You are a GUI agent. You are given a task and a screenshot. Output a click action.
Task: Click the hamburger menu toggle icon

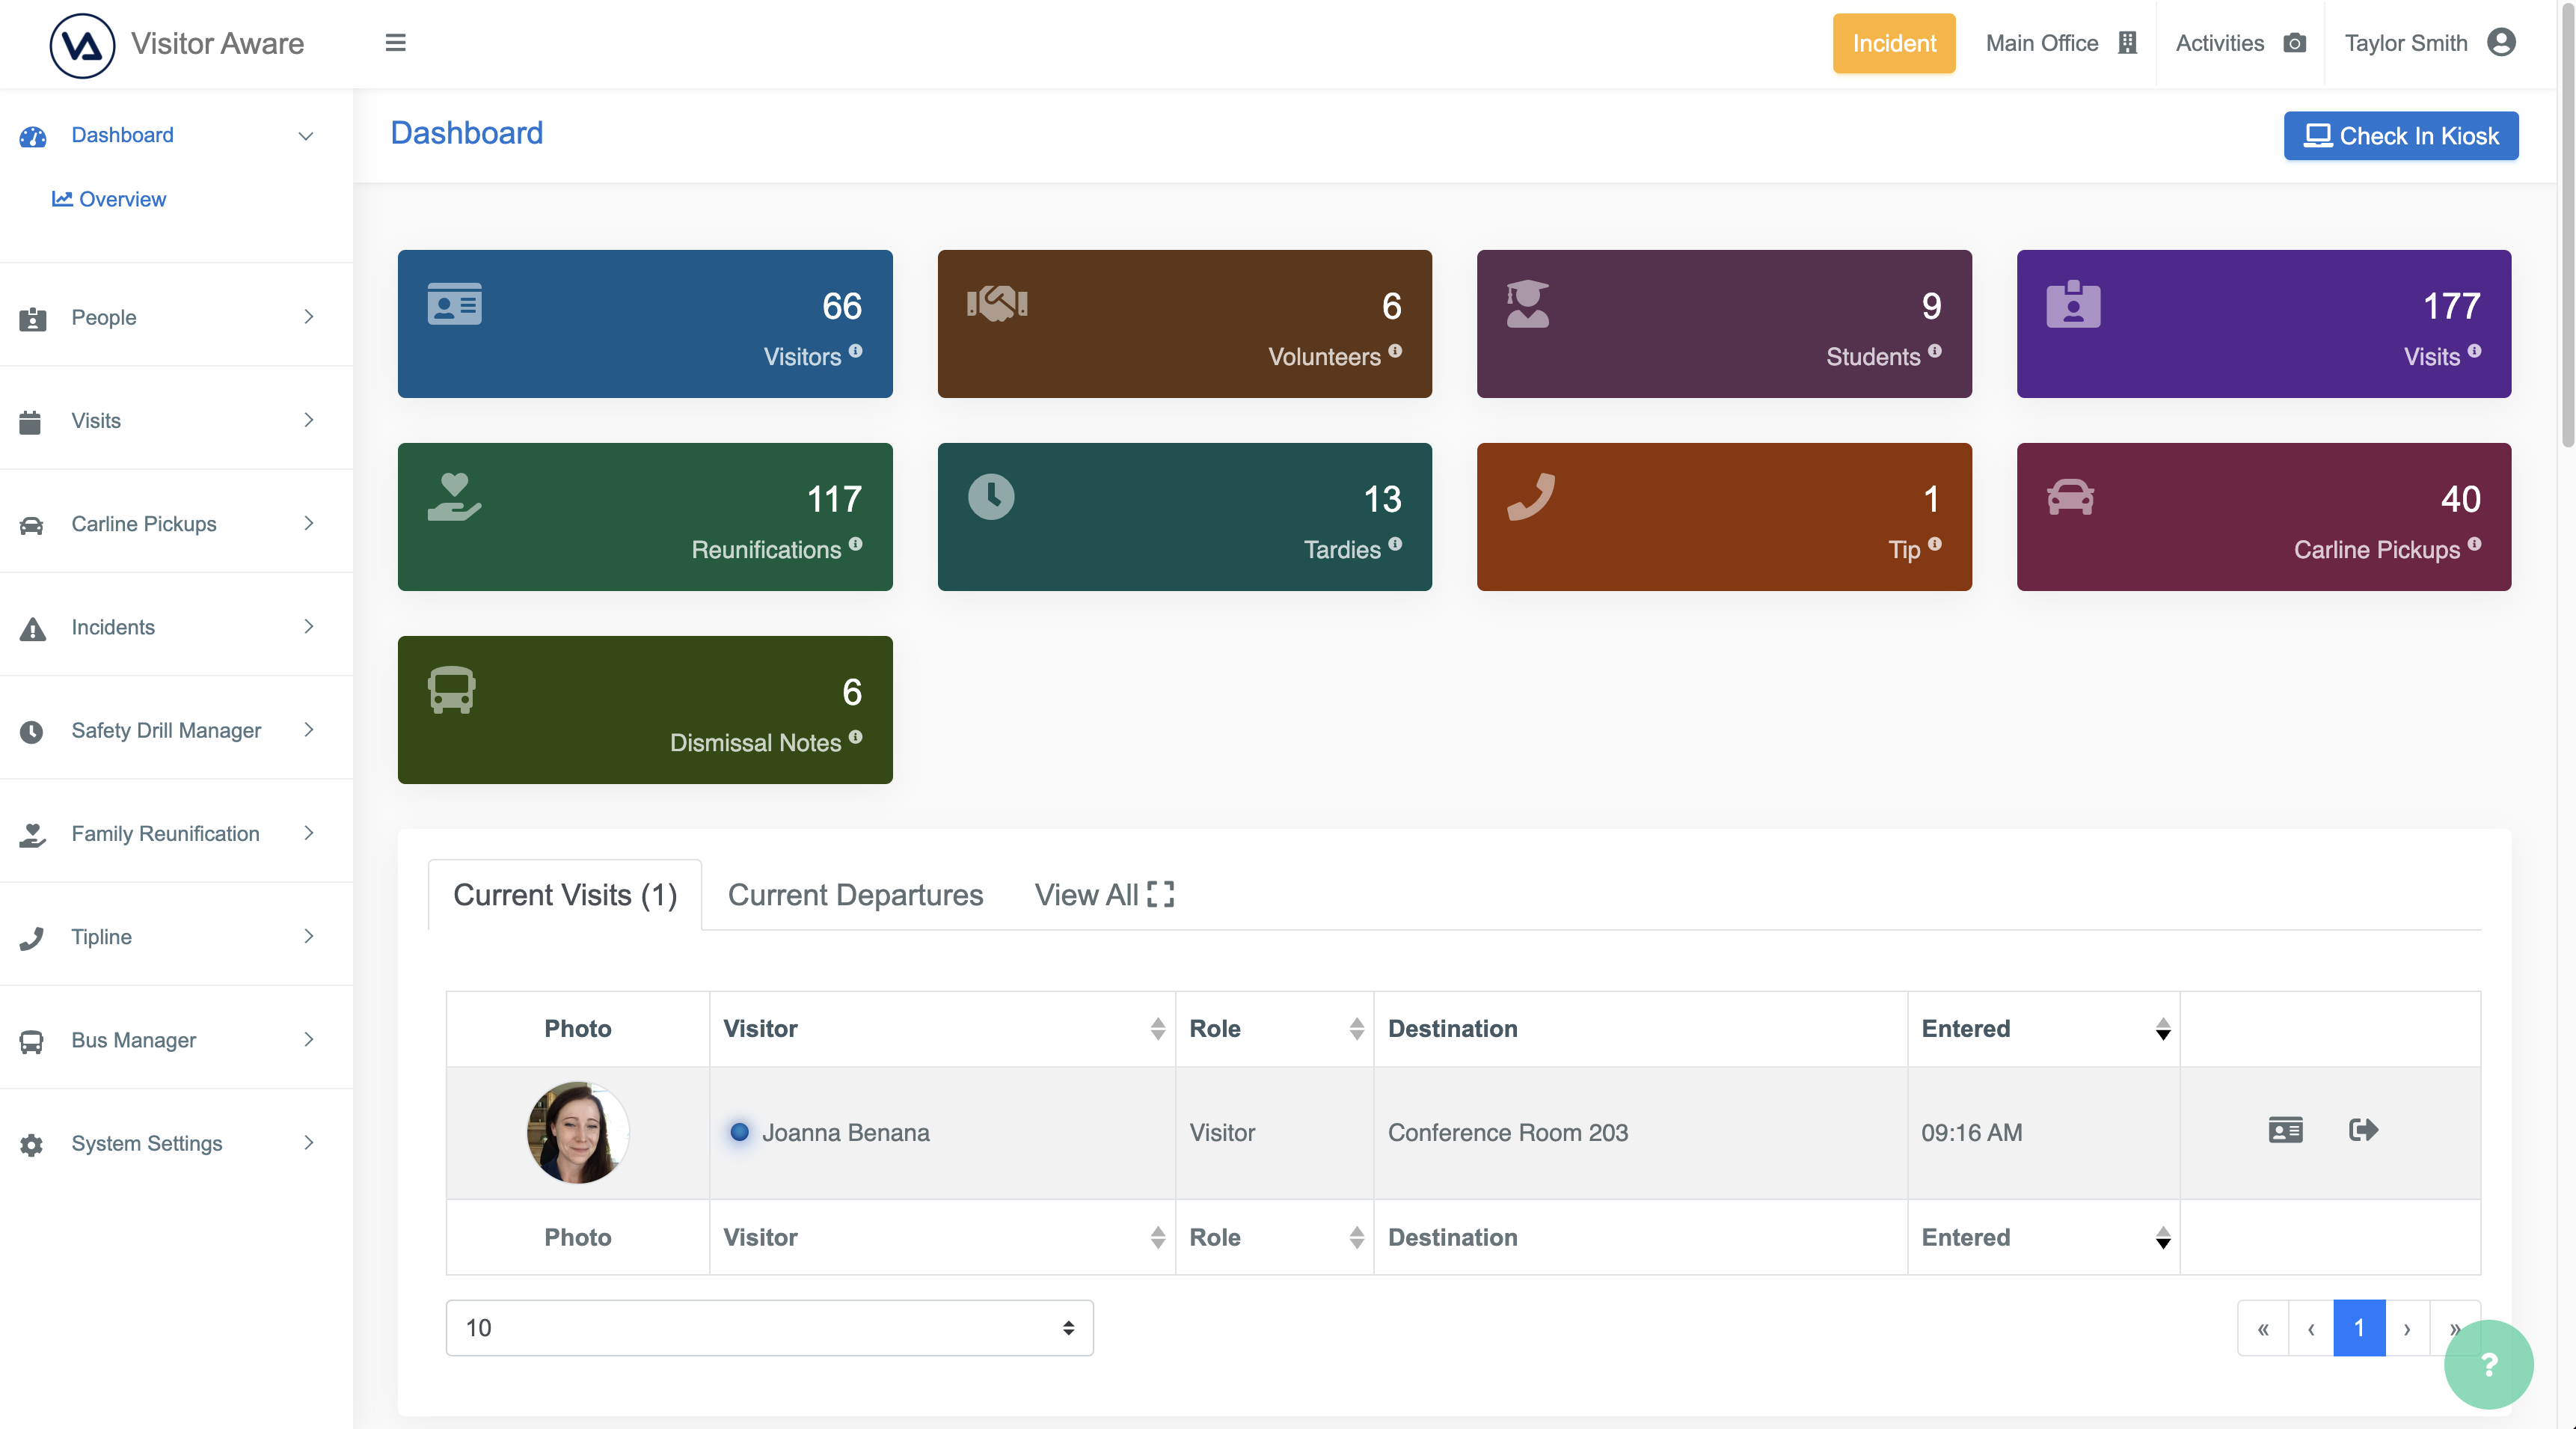point(395,43)
